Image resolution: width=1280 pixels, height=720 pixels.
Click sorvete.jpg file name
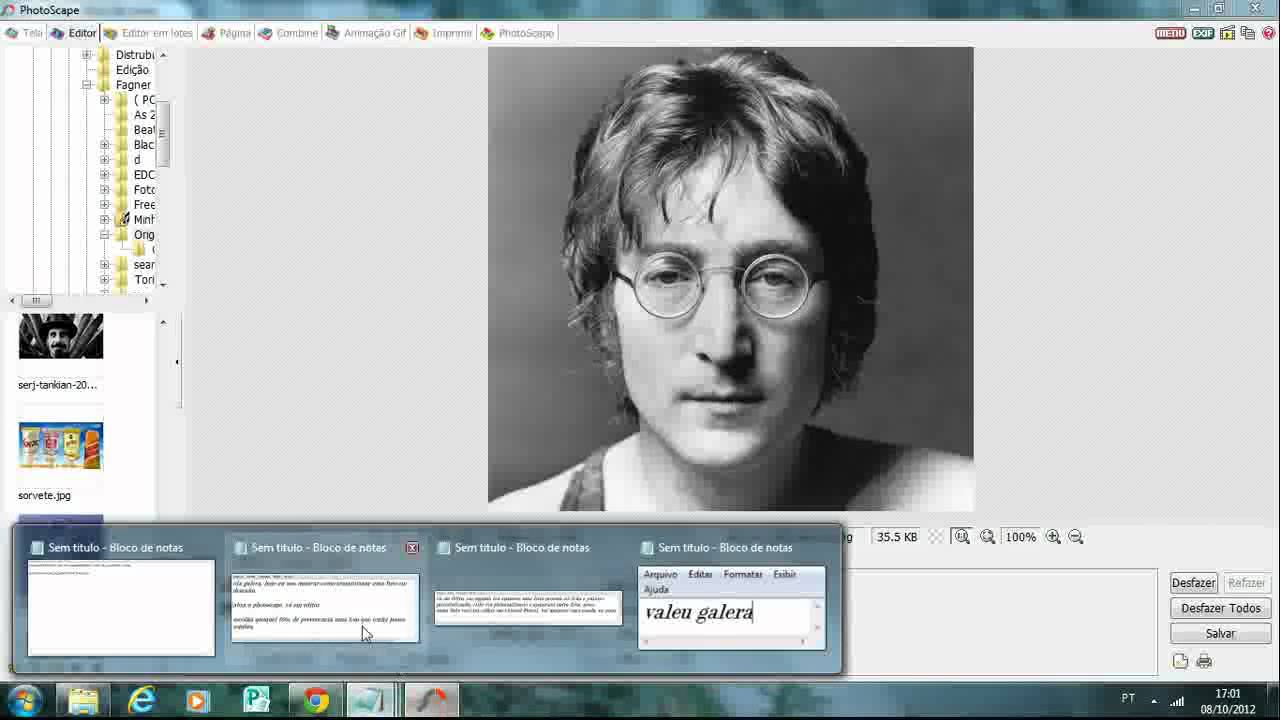44,495
